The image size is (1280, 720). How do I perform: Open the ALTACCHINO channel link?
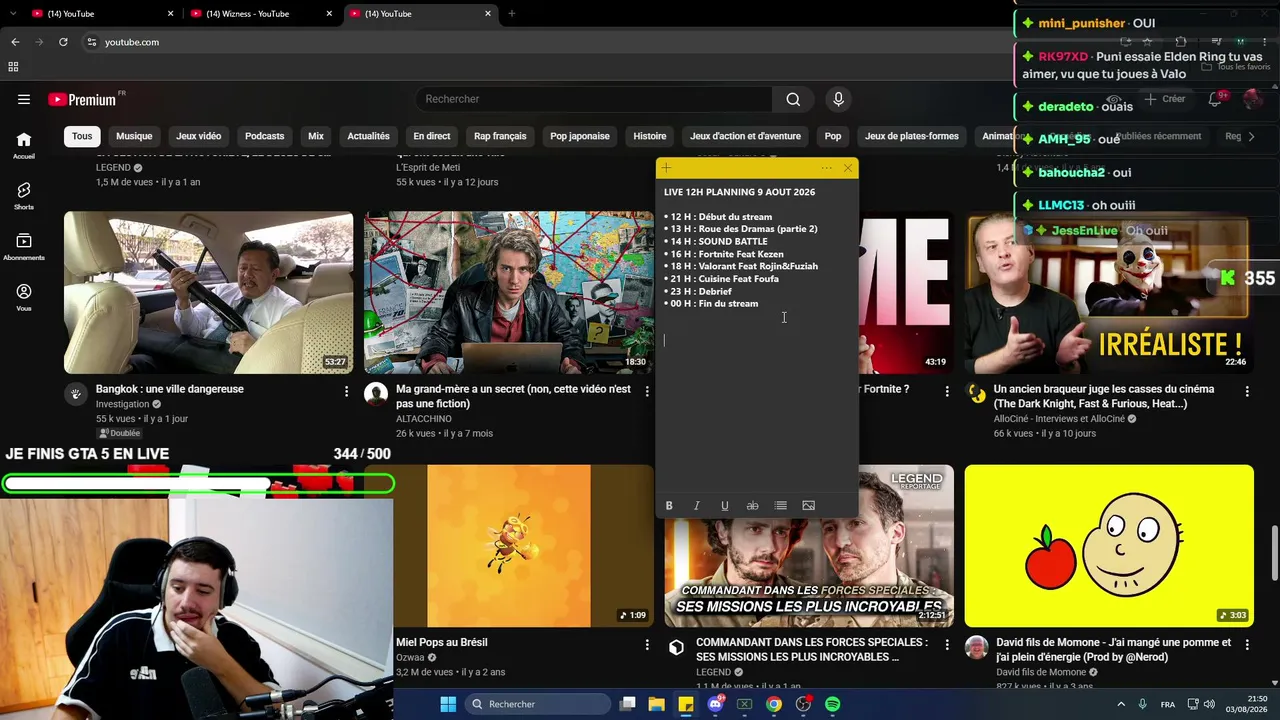(x=424, y=419)
